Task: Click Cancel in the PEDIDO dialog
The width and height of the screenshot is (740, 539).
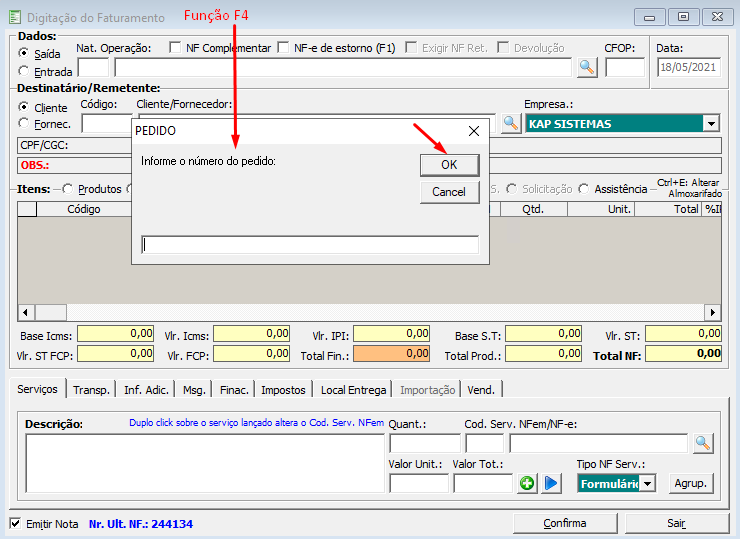Action: (449, 192)
